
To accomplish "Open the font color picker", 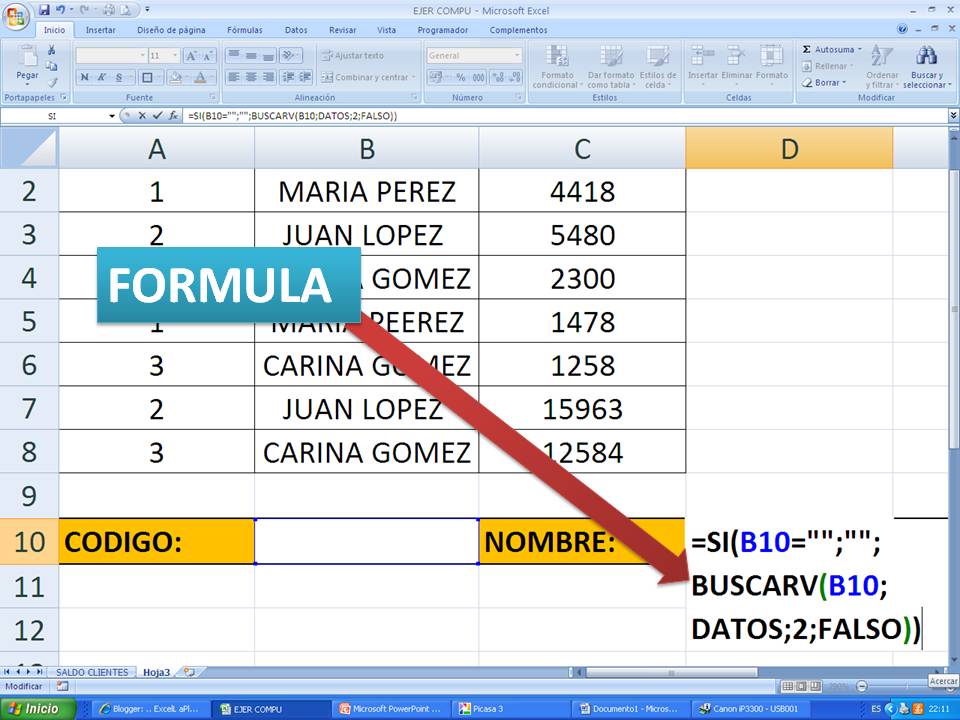I will pyautogui.click(x=200, y=77).
